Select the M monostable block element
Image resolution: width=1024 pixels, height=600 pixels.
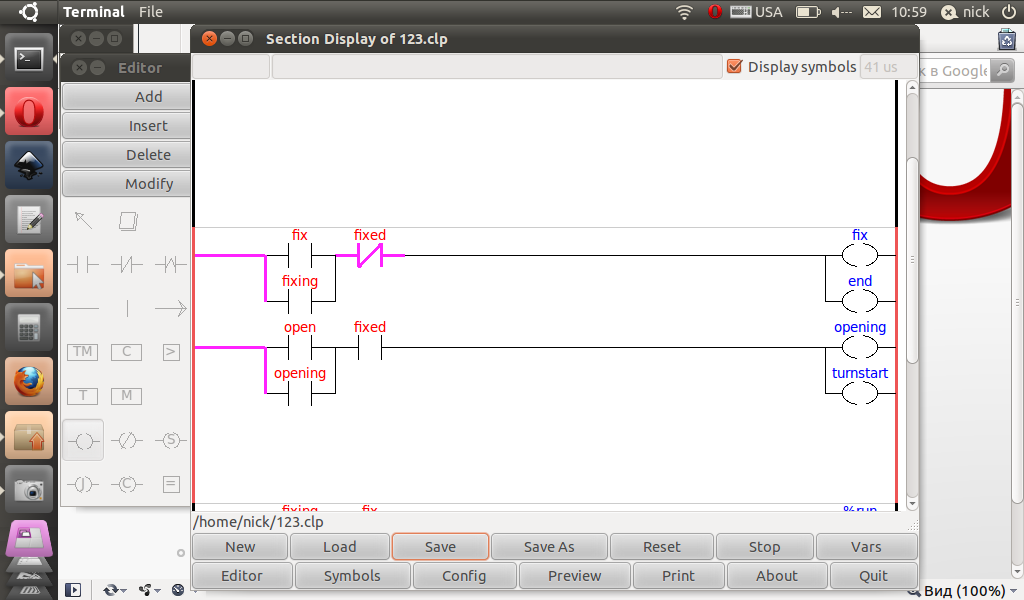point(127,396)
